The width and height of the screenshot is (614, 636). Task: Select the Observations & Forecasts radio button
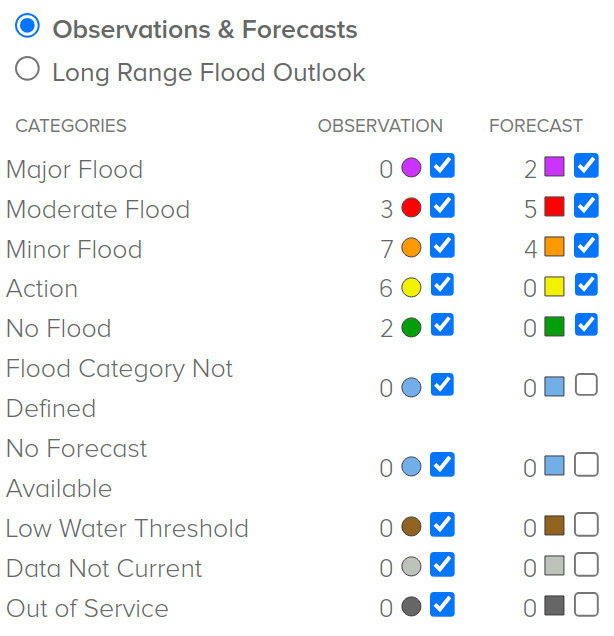click(27, 26)
